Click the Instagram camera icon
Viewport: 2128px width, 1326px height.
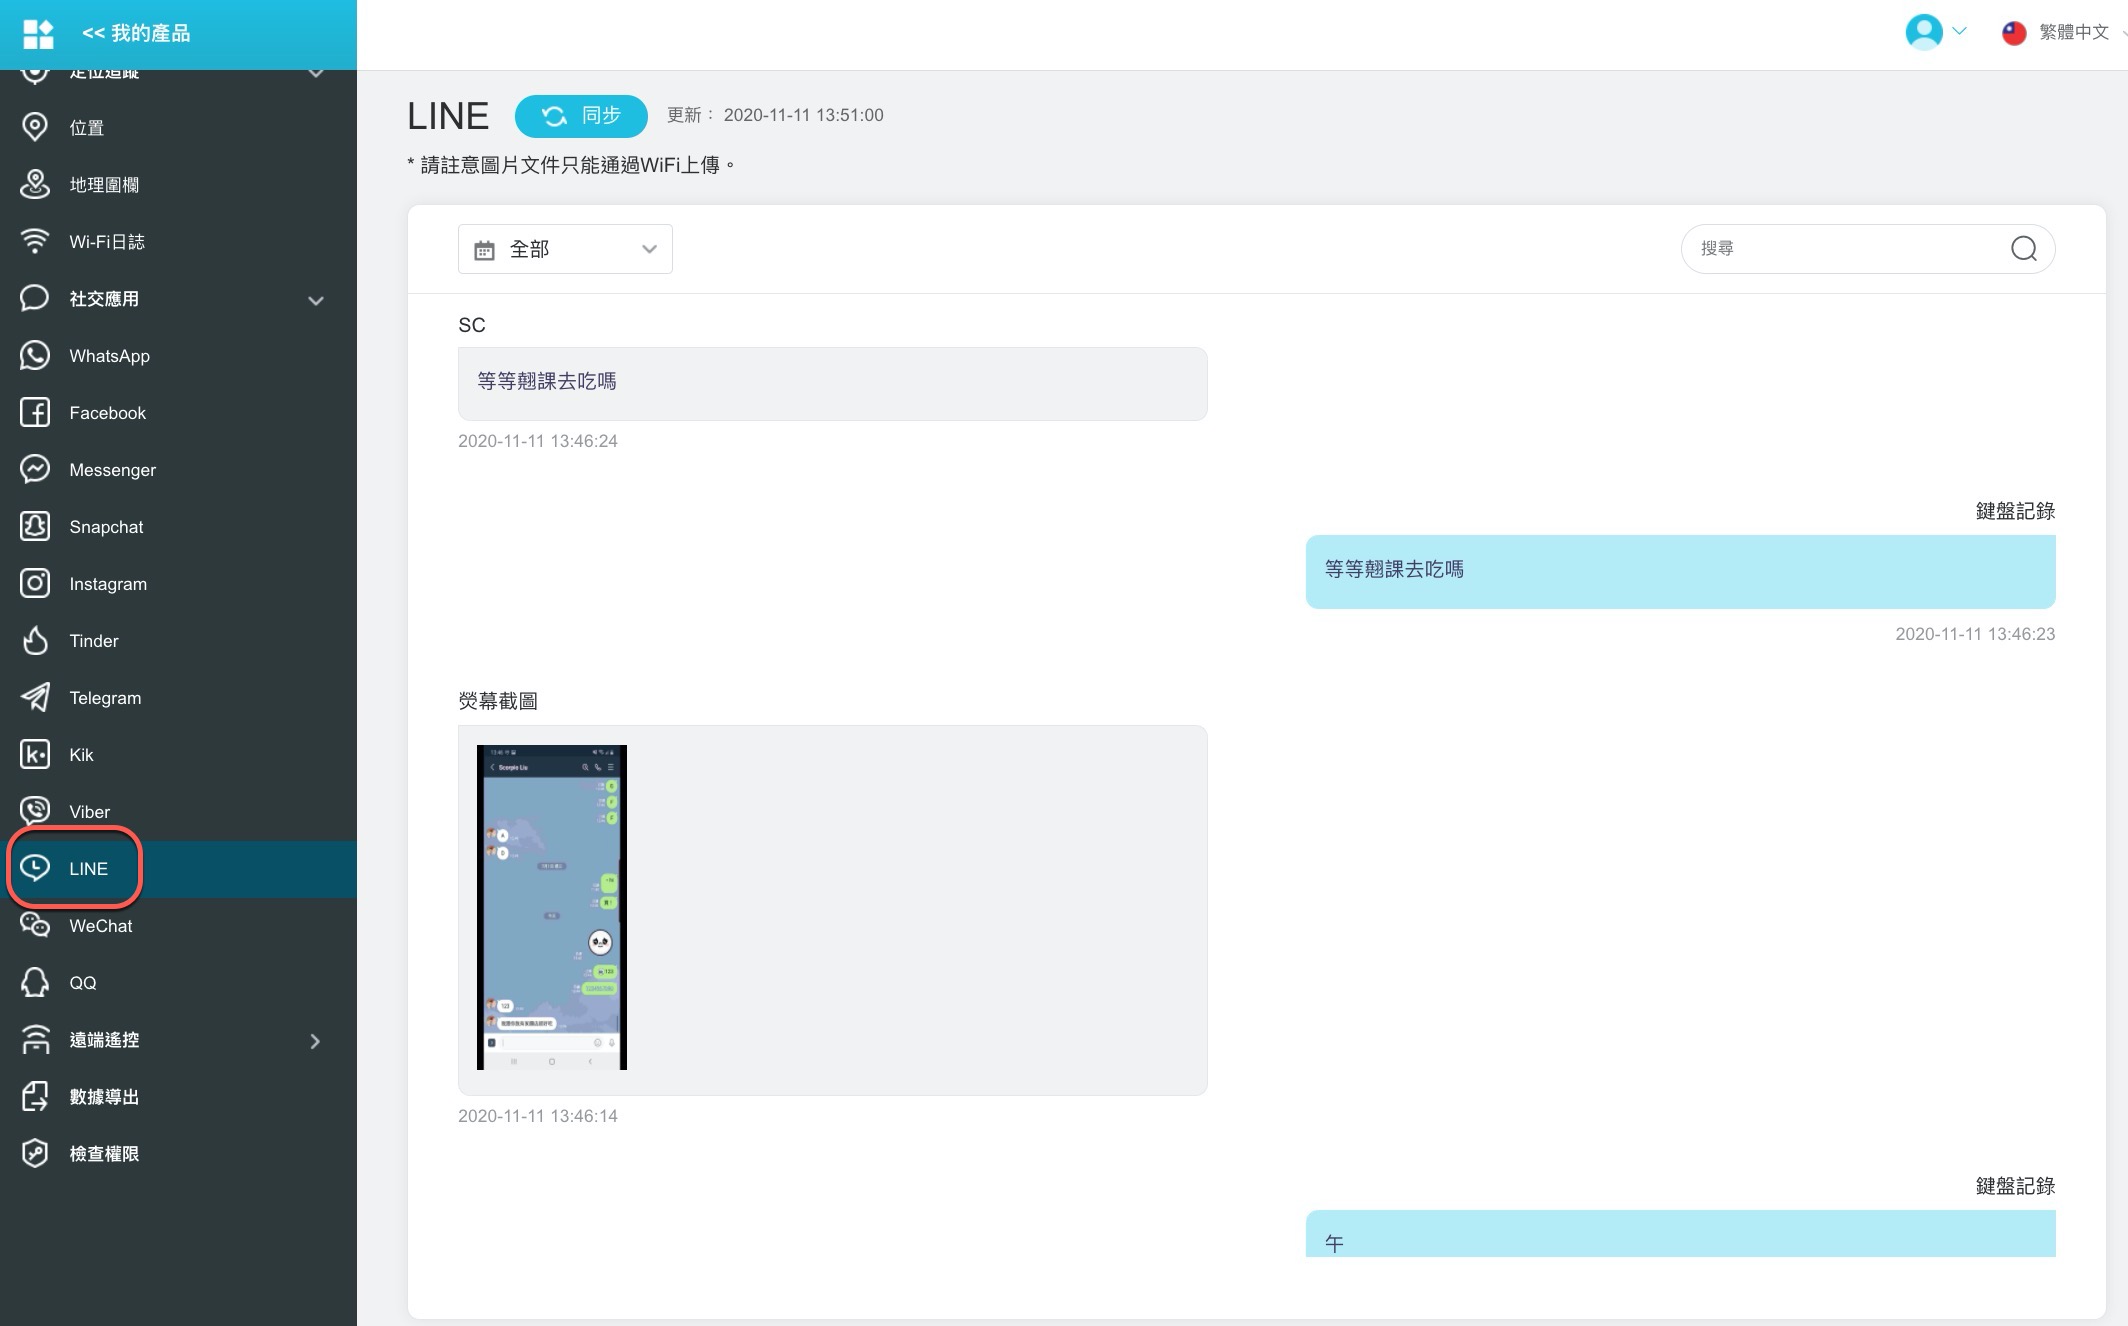pos(35,583)
